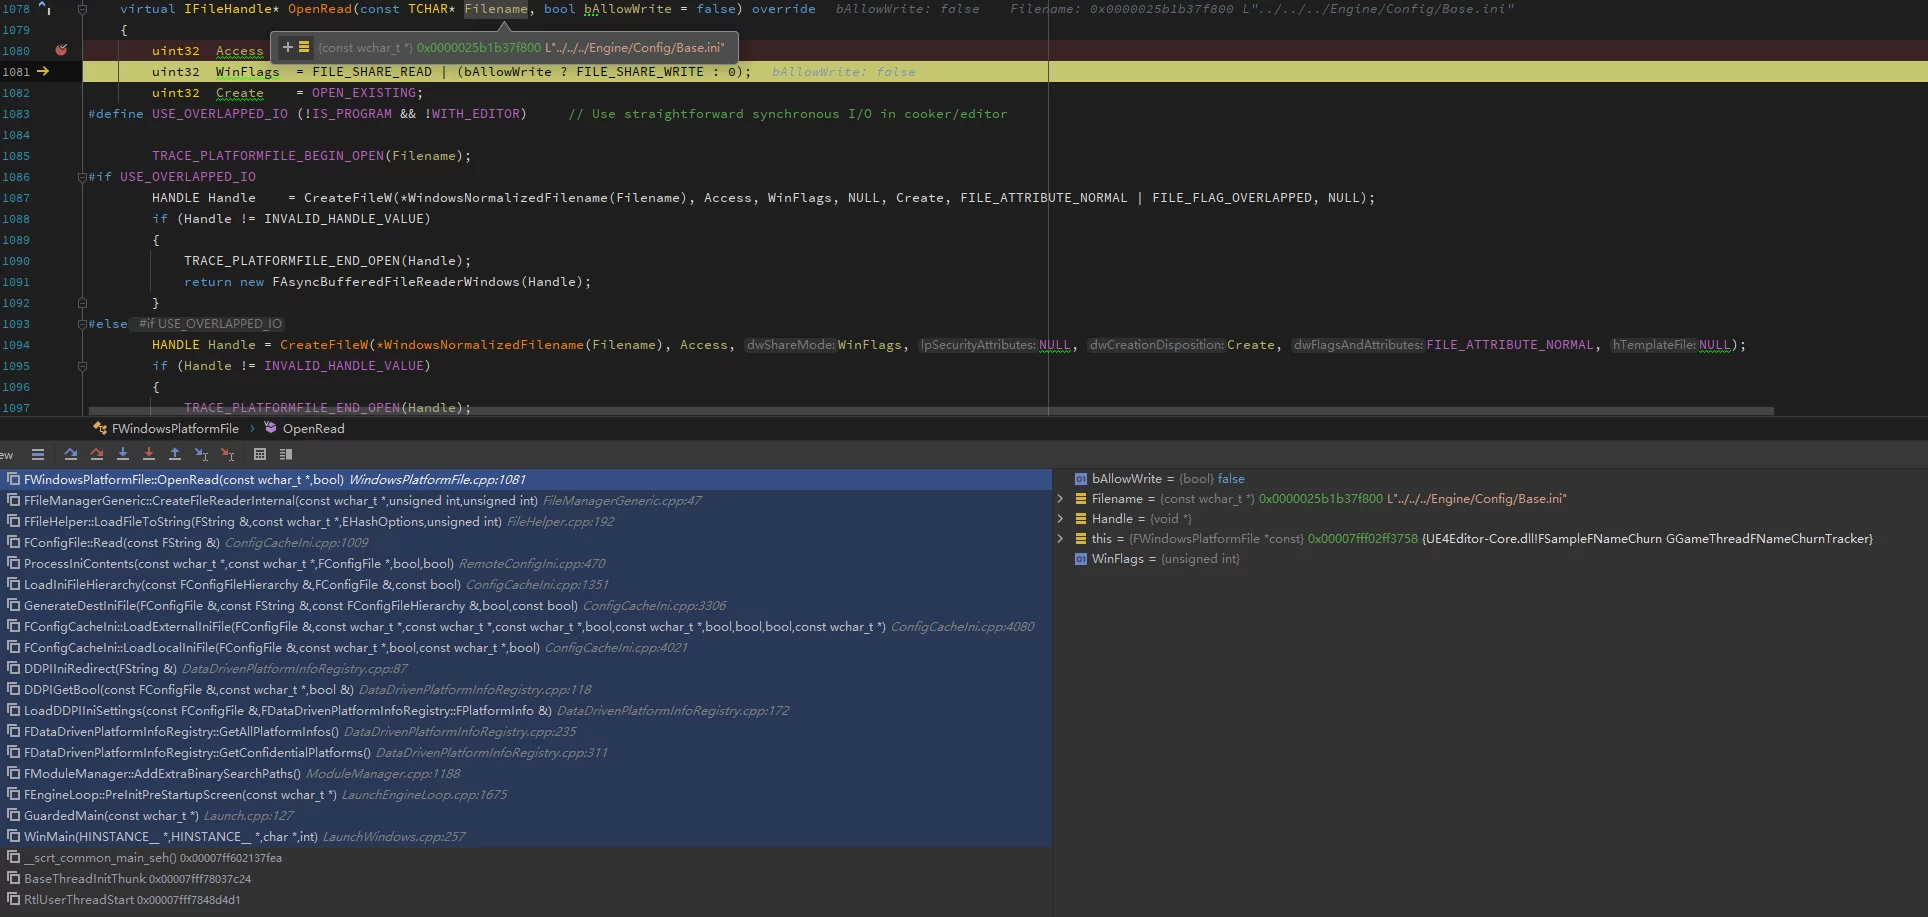Expand the Filename variable node

[1060, 499]
